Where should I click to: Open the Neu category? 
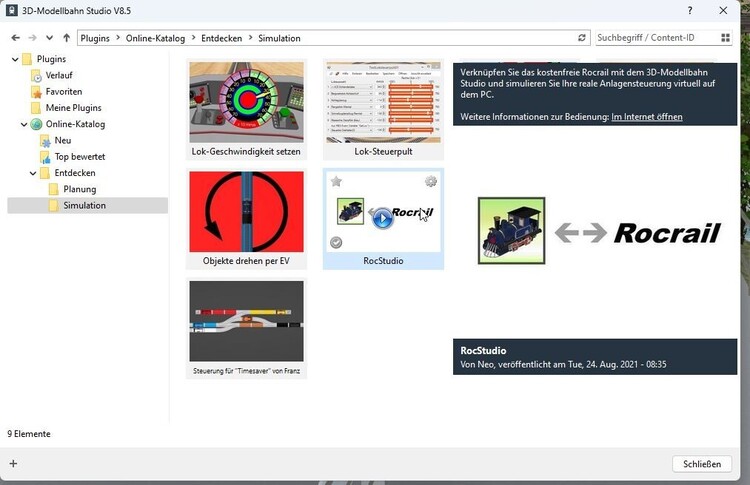click(x=63, y=141)
